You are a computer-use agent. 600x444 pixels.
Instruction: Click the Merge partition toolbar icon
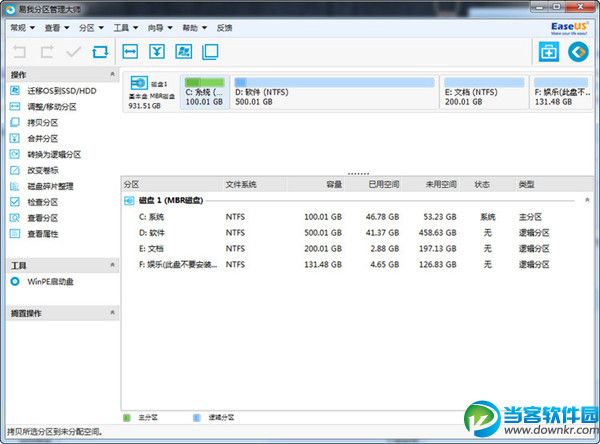(x=157, y=51)
